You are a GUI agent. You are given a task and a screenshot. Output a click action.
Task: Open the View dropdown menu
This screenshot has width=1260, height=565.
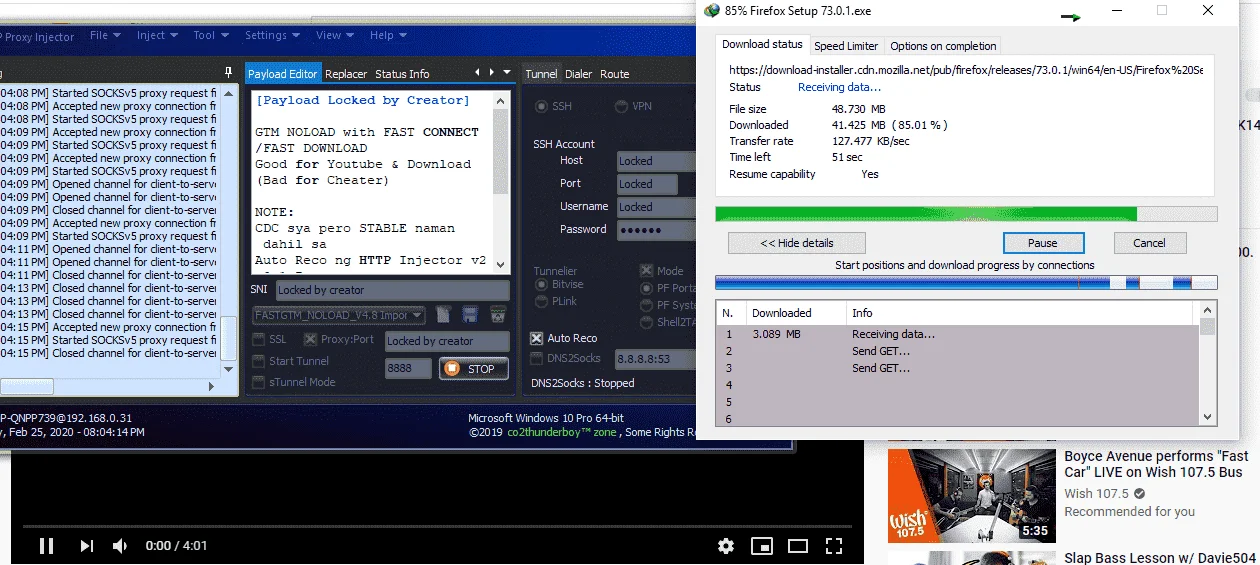tap(334, 35)
